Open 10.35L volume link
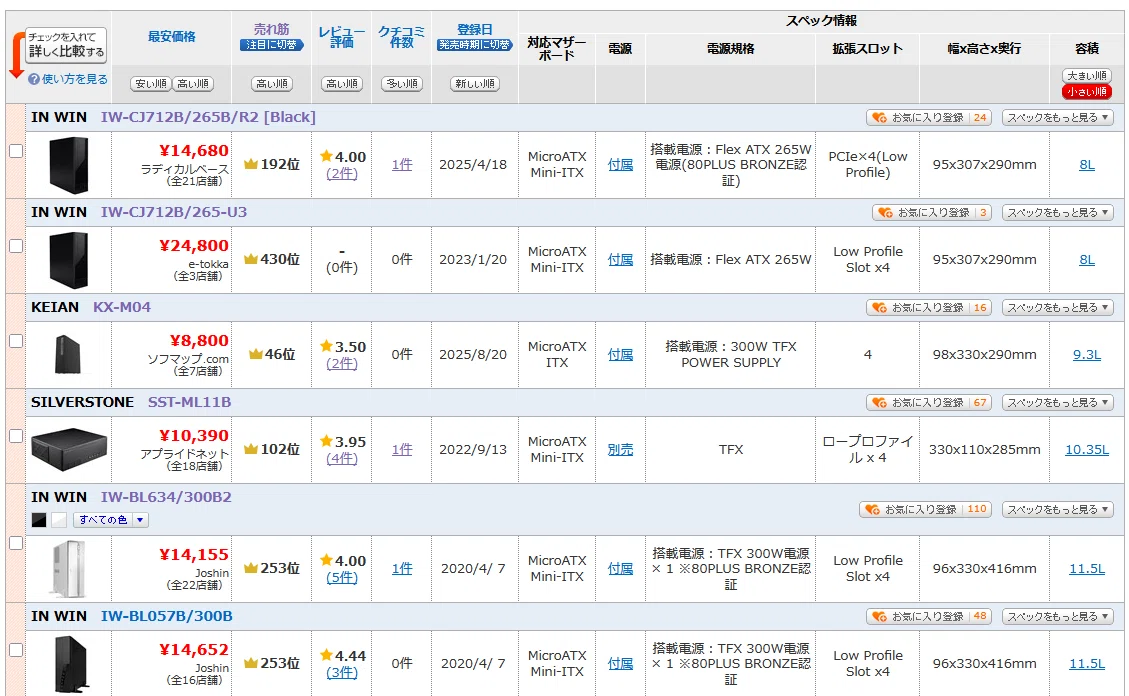1129x696 pixels. pyautogui.click(x=1087, y=449)
